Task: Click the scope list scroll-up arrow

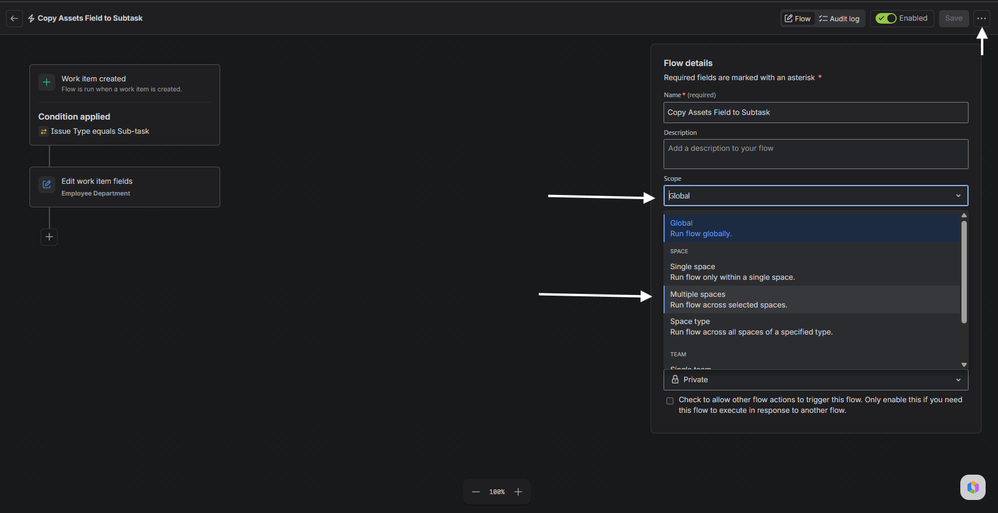Action: pyautogui.click(x=964, y=216)
